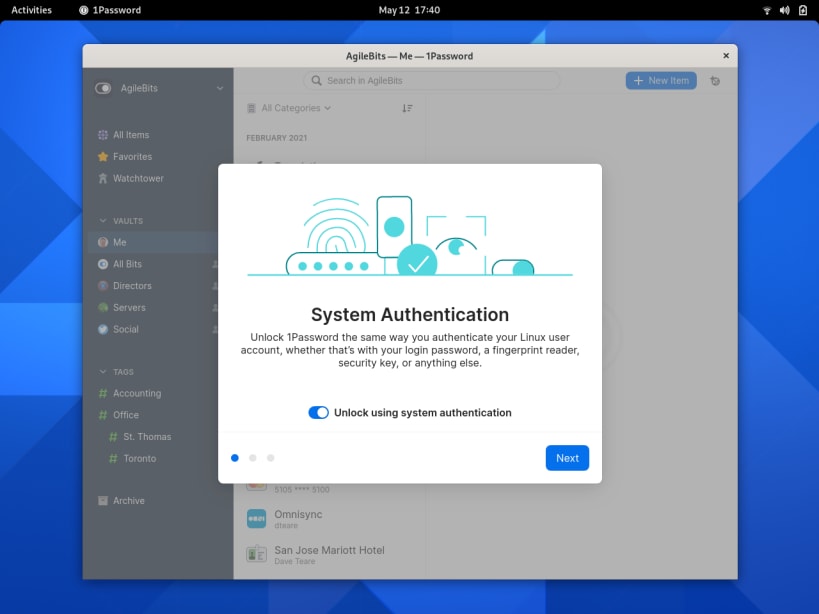Click the Accounting tag hash icon
The height and width of the screenshot is (614, 819).
tap(103, 393)
